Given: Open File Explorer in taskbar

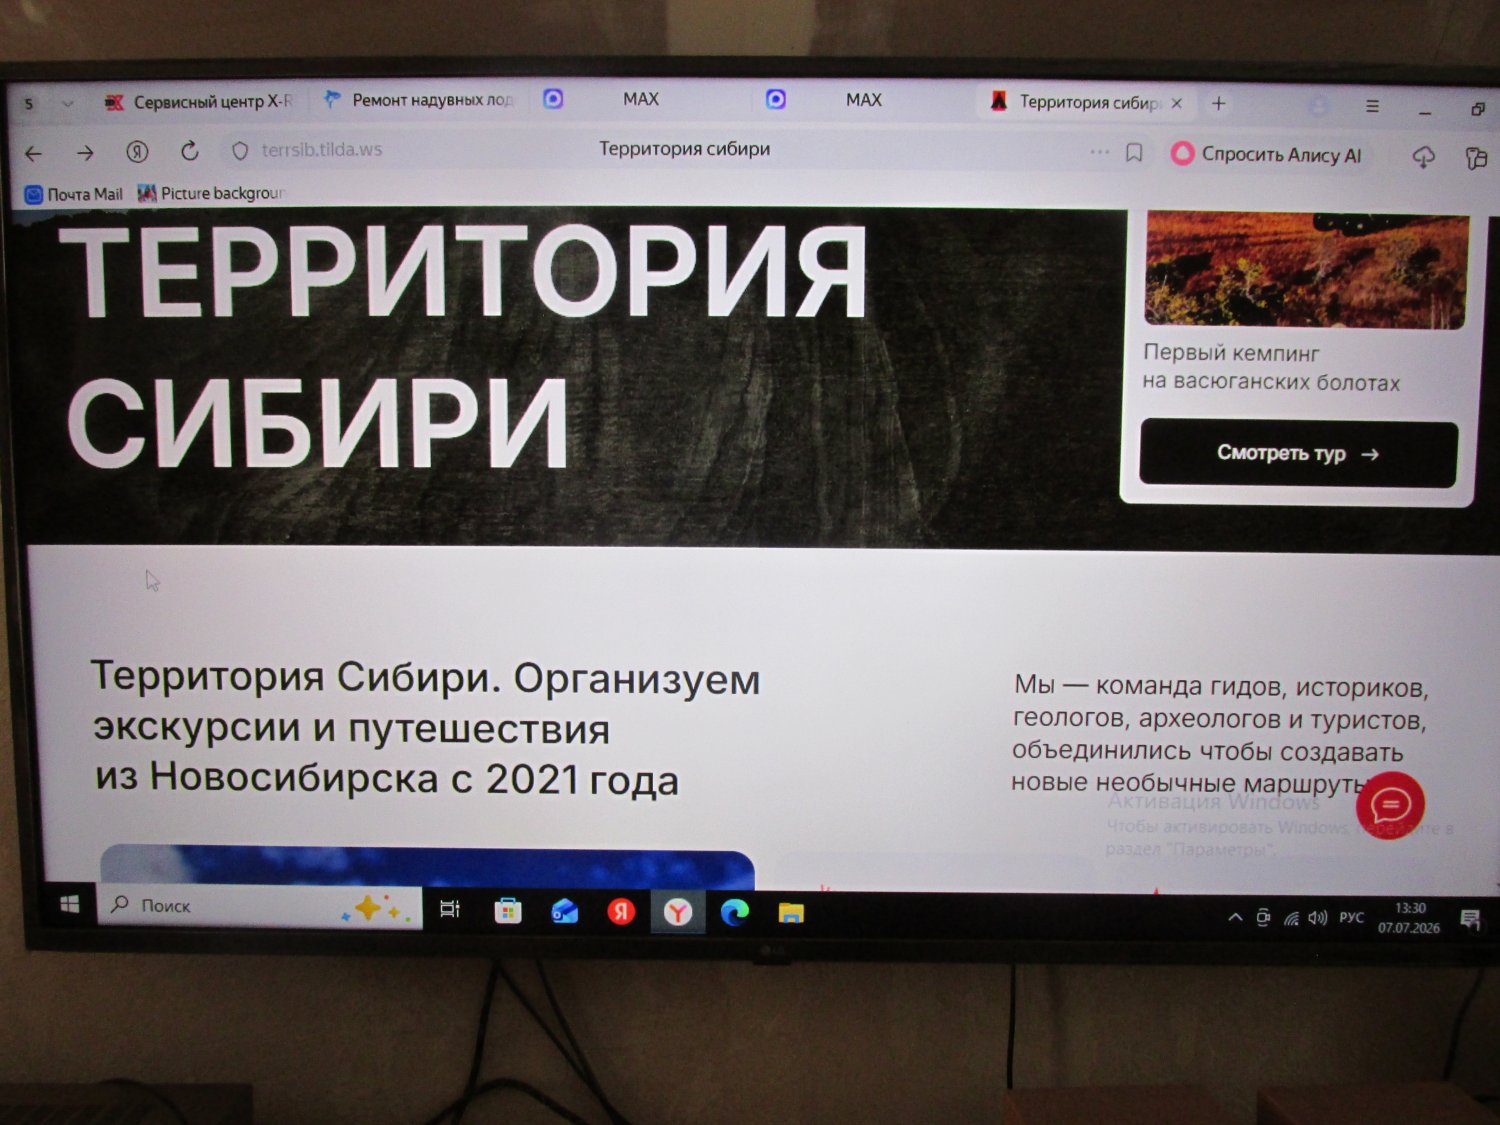Looking at the screenshot, I should 791,912.
